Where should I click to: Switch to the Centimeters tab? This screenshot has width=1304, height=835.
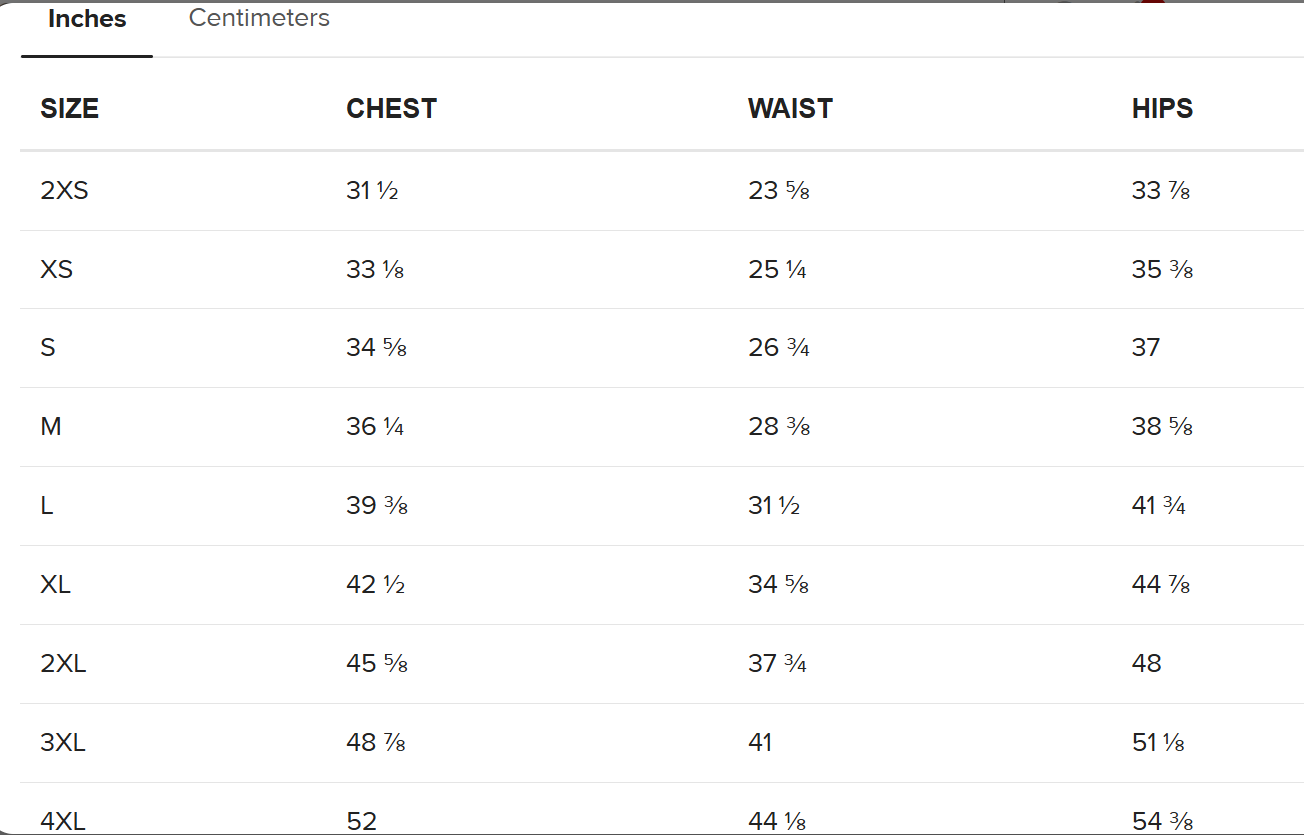pyautogui.click(x=259, y=18)
